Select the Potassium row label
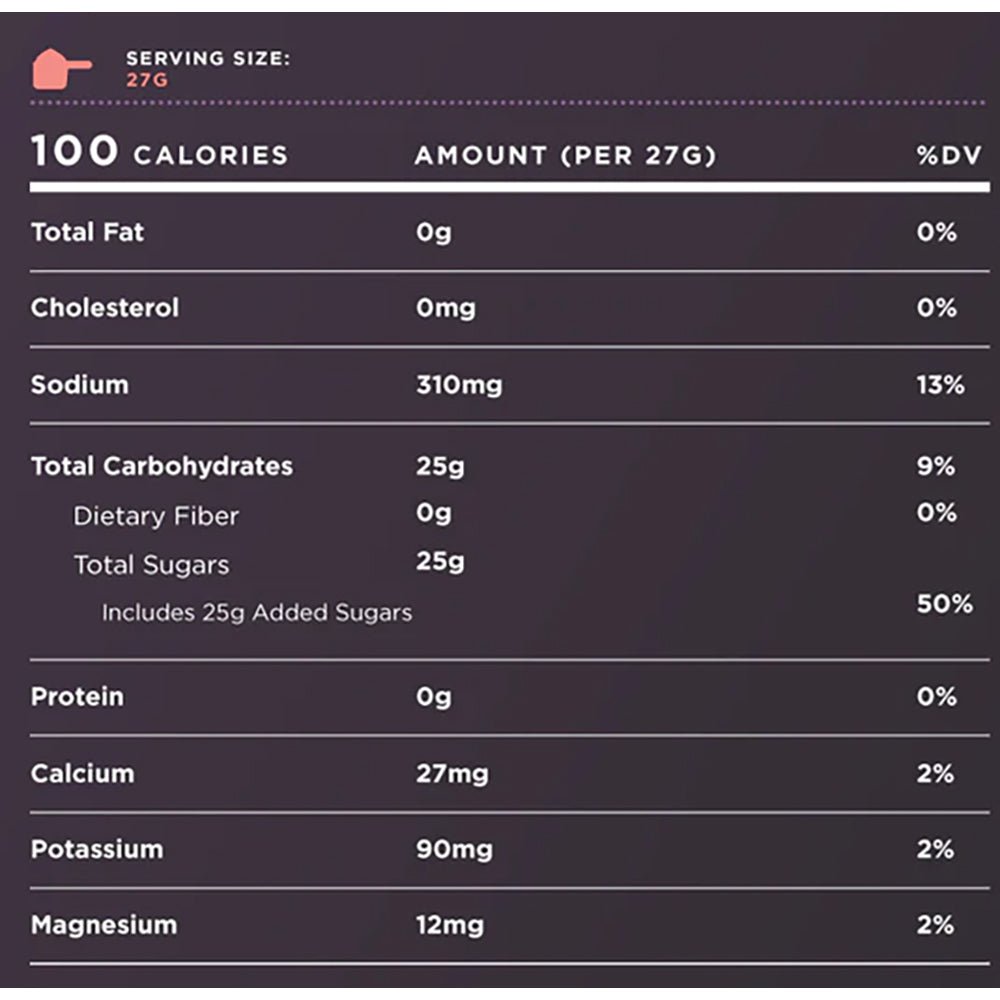This screenshot has width=1000, height=1000. (x=96, y=849)
